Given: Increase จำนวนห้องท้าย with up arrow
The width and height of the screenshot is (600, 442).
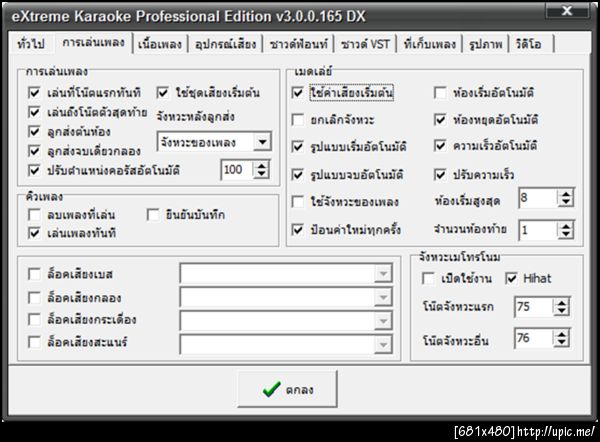Looking at the screenshot, I should point(566,226).
